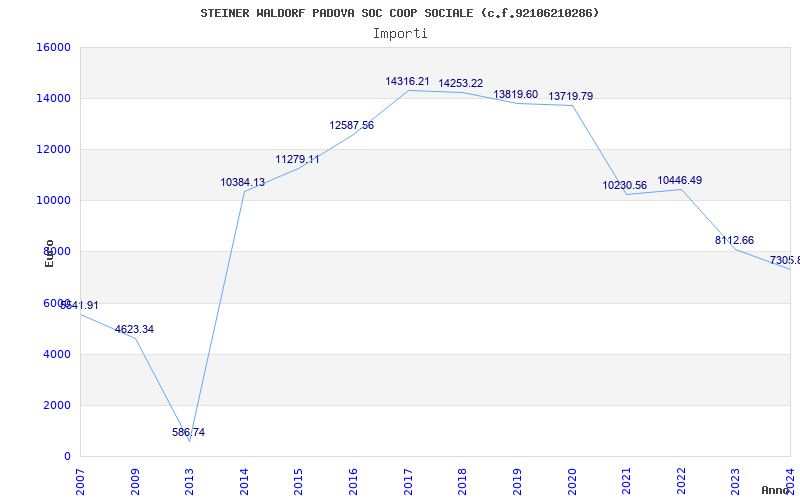Viewport: 800px width, 500px height.
Task: Click the Euro y-axis title
Action: coord(49,253)
